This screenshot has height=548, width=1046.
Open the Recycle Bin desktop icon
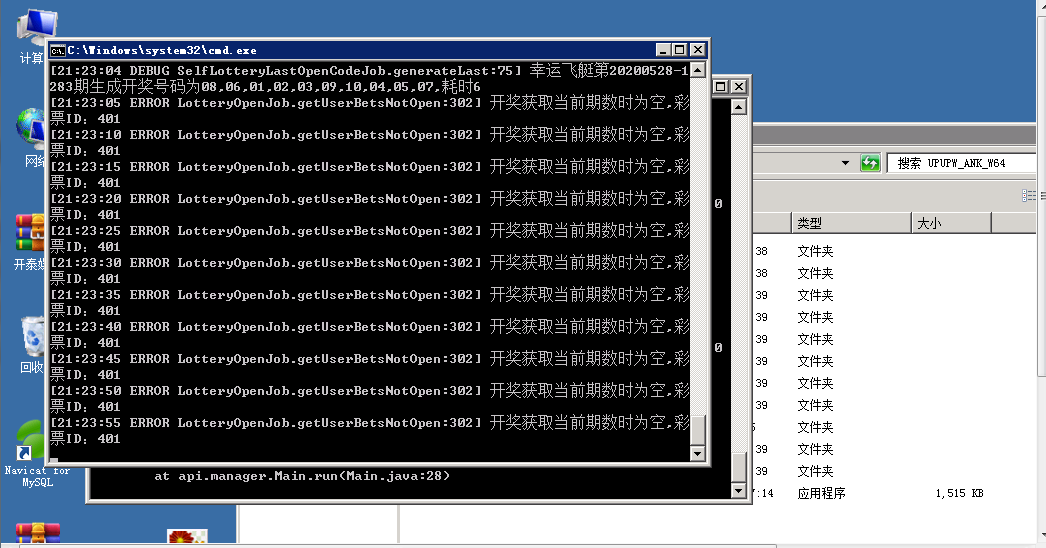pos(32,338)
